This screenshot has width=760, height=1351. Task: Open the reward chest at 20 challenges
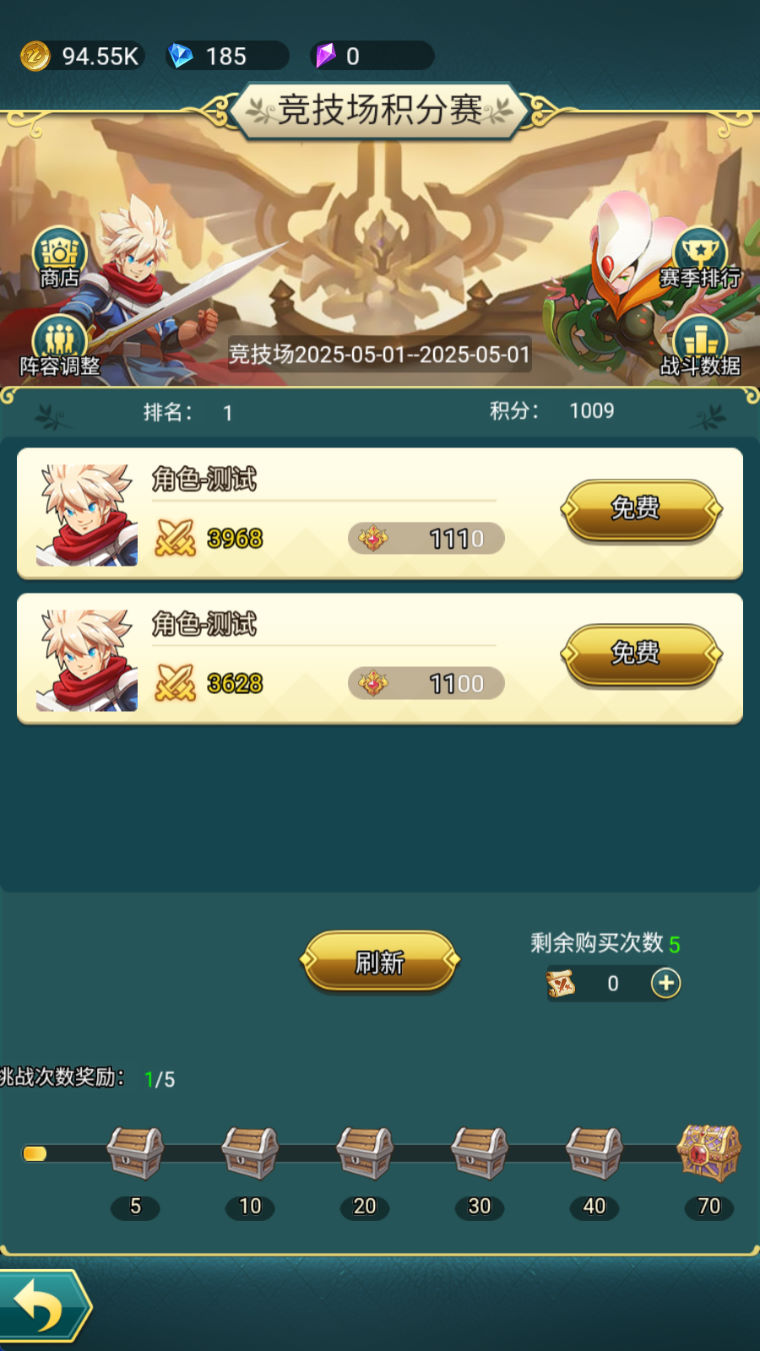pos(365,1153)
